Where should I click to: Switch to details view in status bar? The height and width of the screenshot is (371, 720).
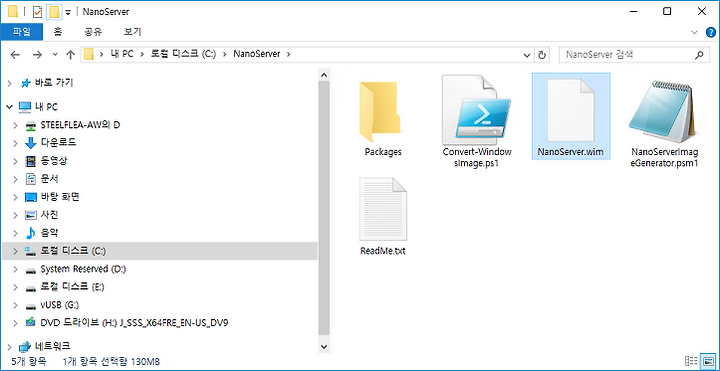690,361
